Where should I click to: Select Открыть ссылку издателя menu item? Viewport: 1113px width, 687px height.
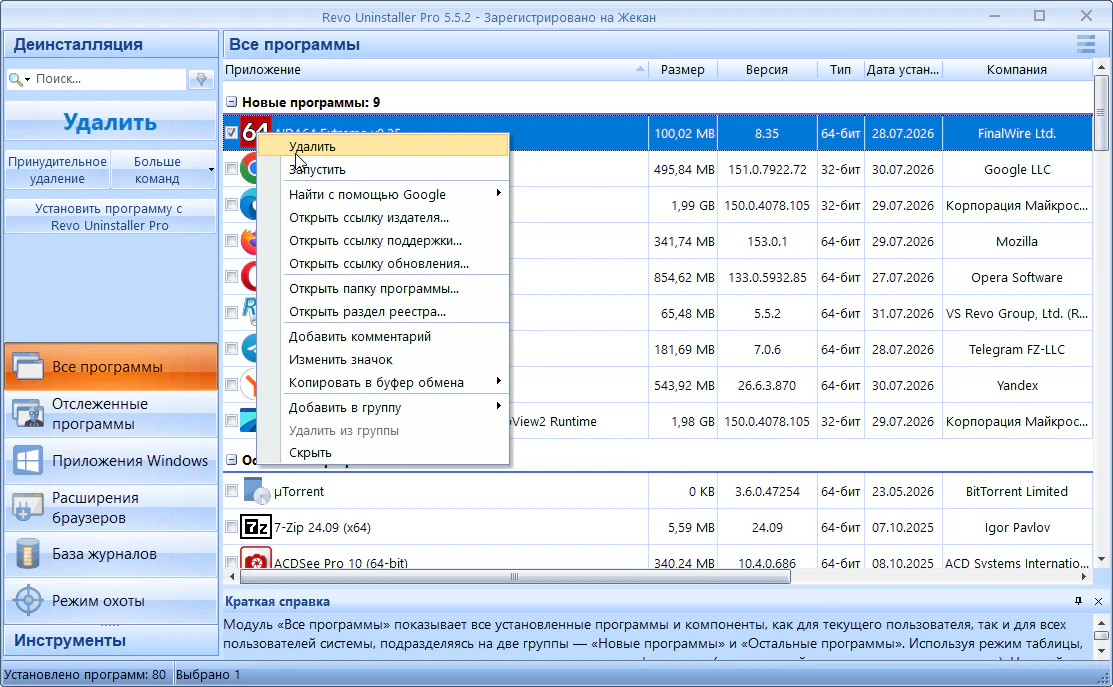tap(383, 218)
